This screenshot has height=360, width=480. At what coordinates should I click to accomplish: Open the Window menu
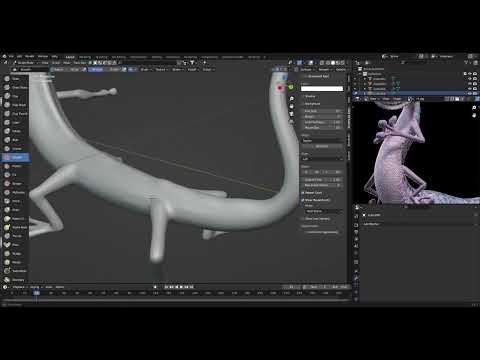(43, 56)
